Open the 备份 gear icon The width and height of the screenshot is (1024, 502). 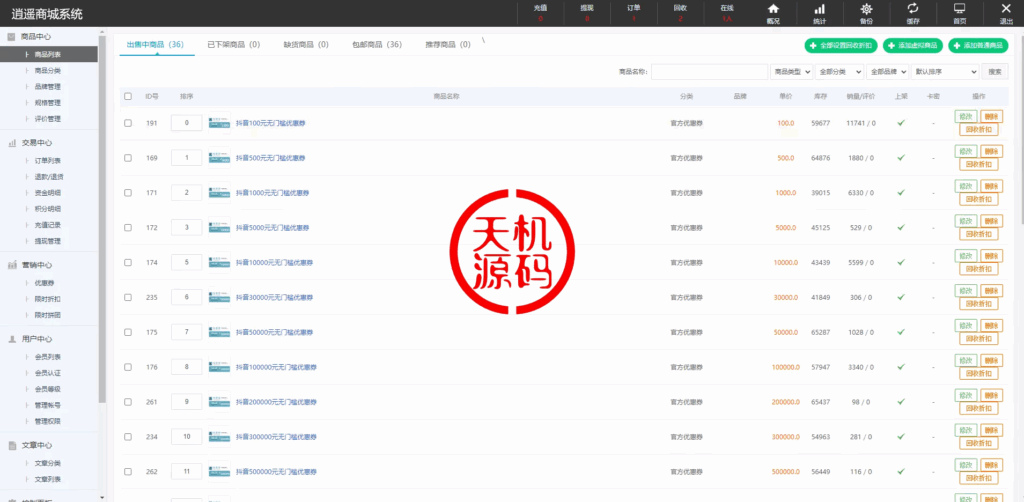[866, 12]
